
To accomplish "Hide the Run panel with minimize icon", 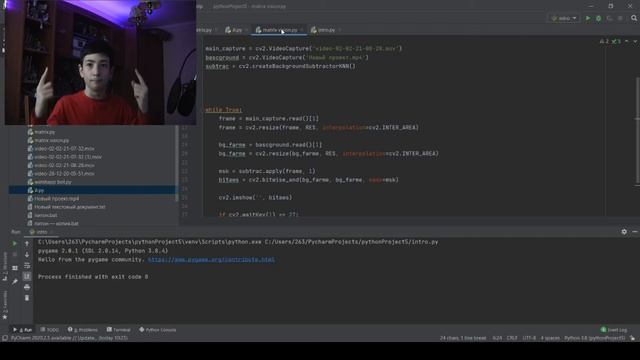I will [x=635, y=232].
